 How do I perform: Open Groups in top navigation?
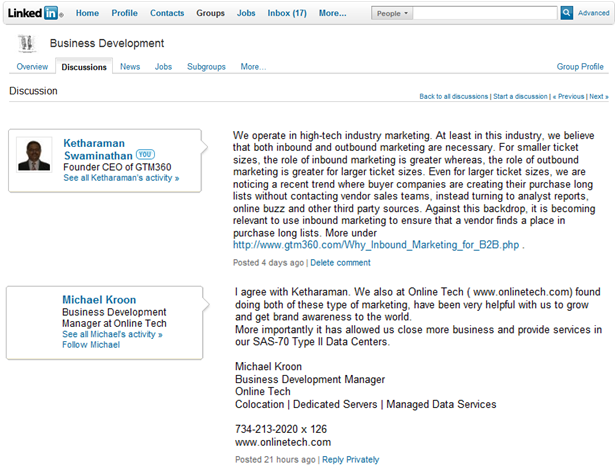(211, 13)
